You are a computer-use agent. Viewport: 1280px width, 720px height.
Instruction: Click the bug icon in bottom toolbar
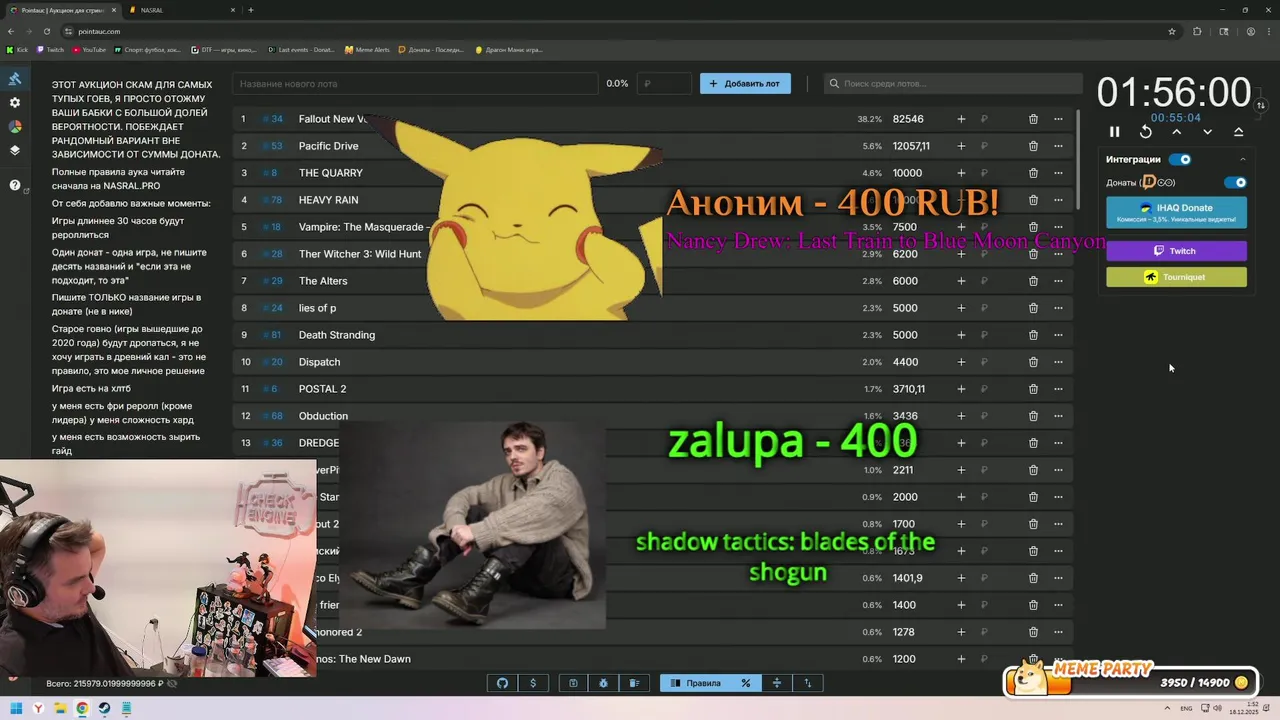(604, 683)
